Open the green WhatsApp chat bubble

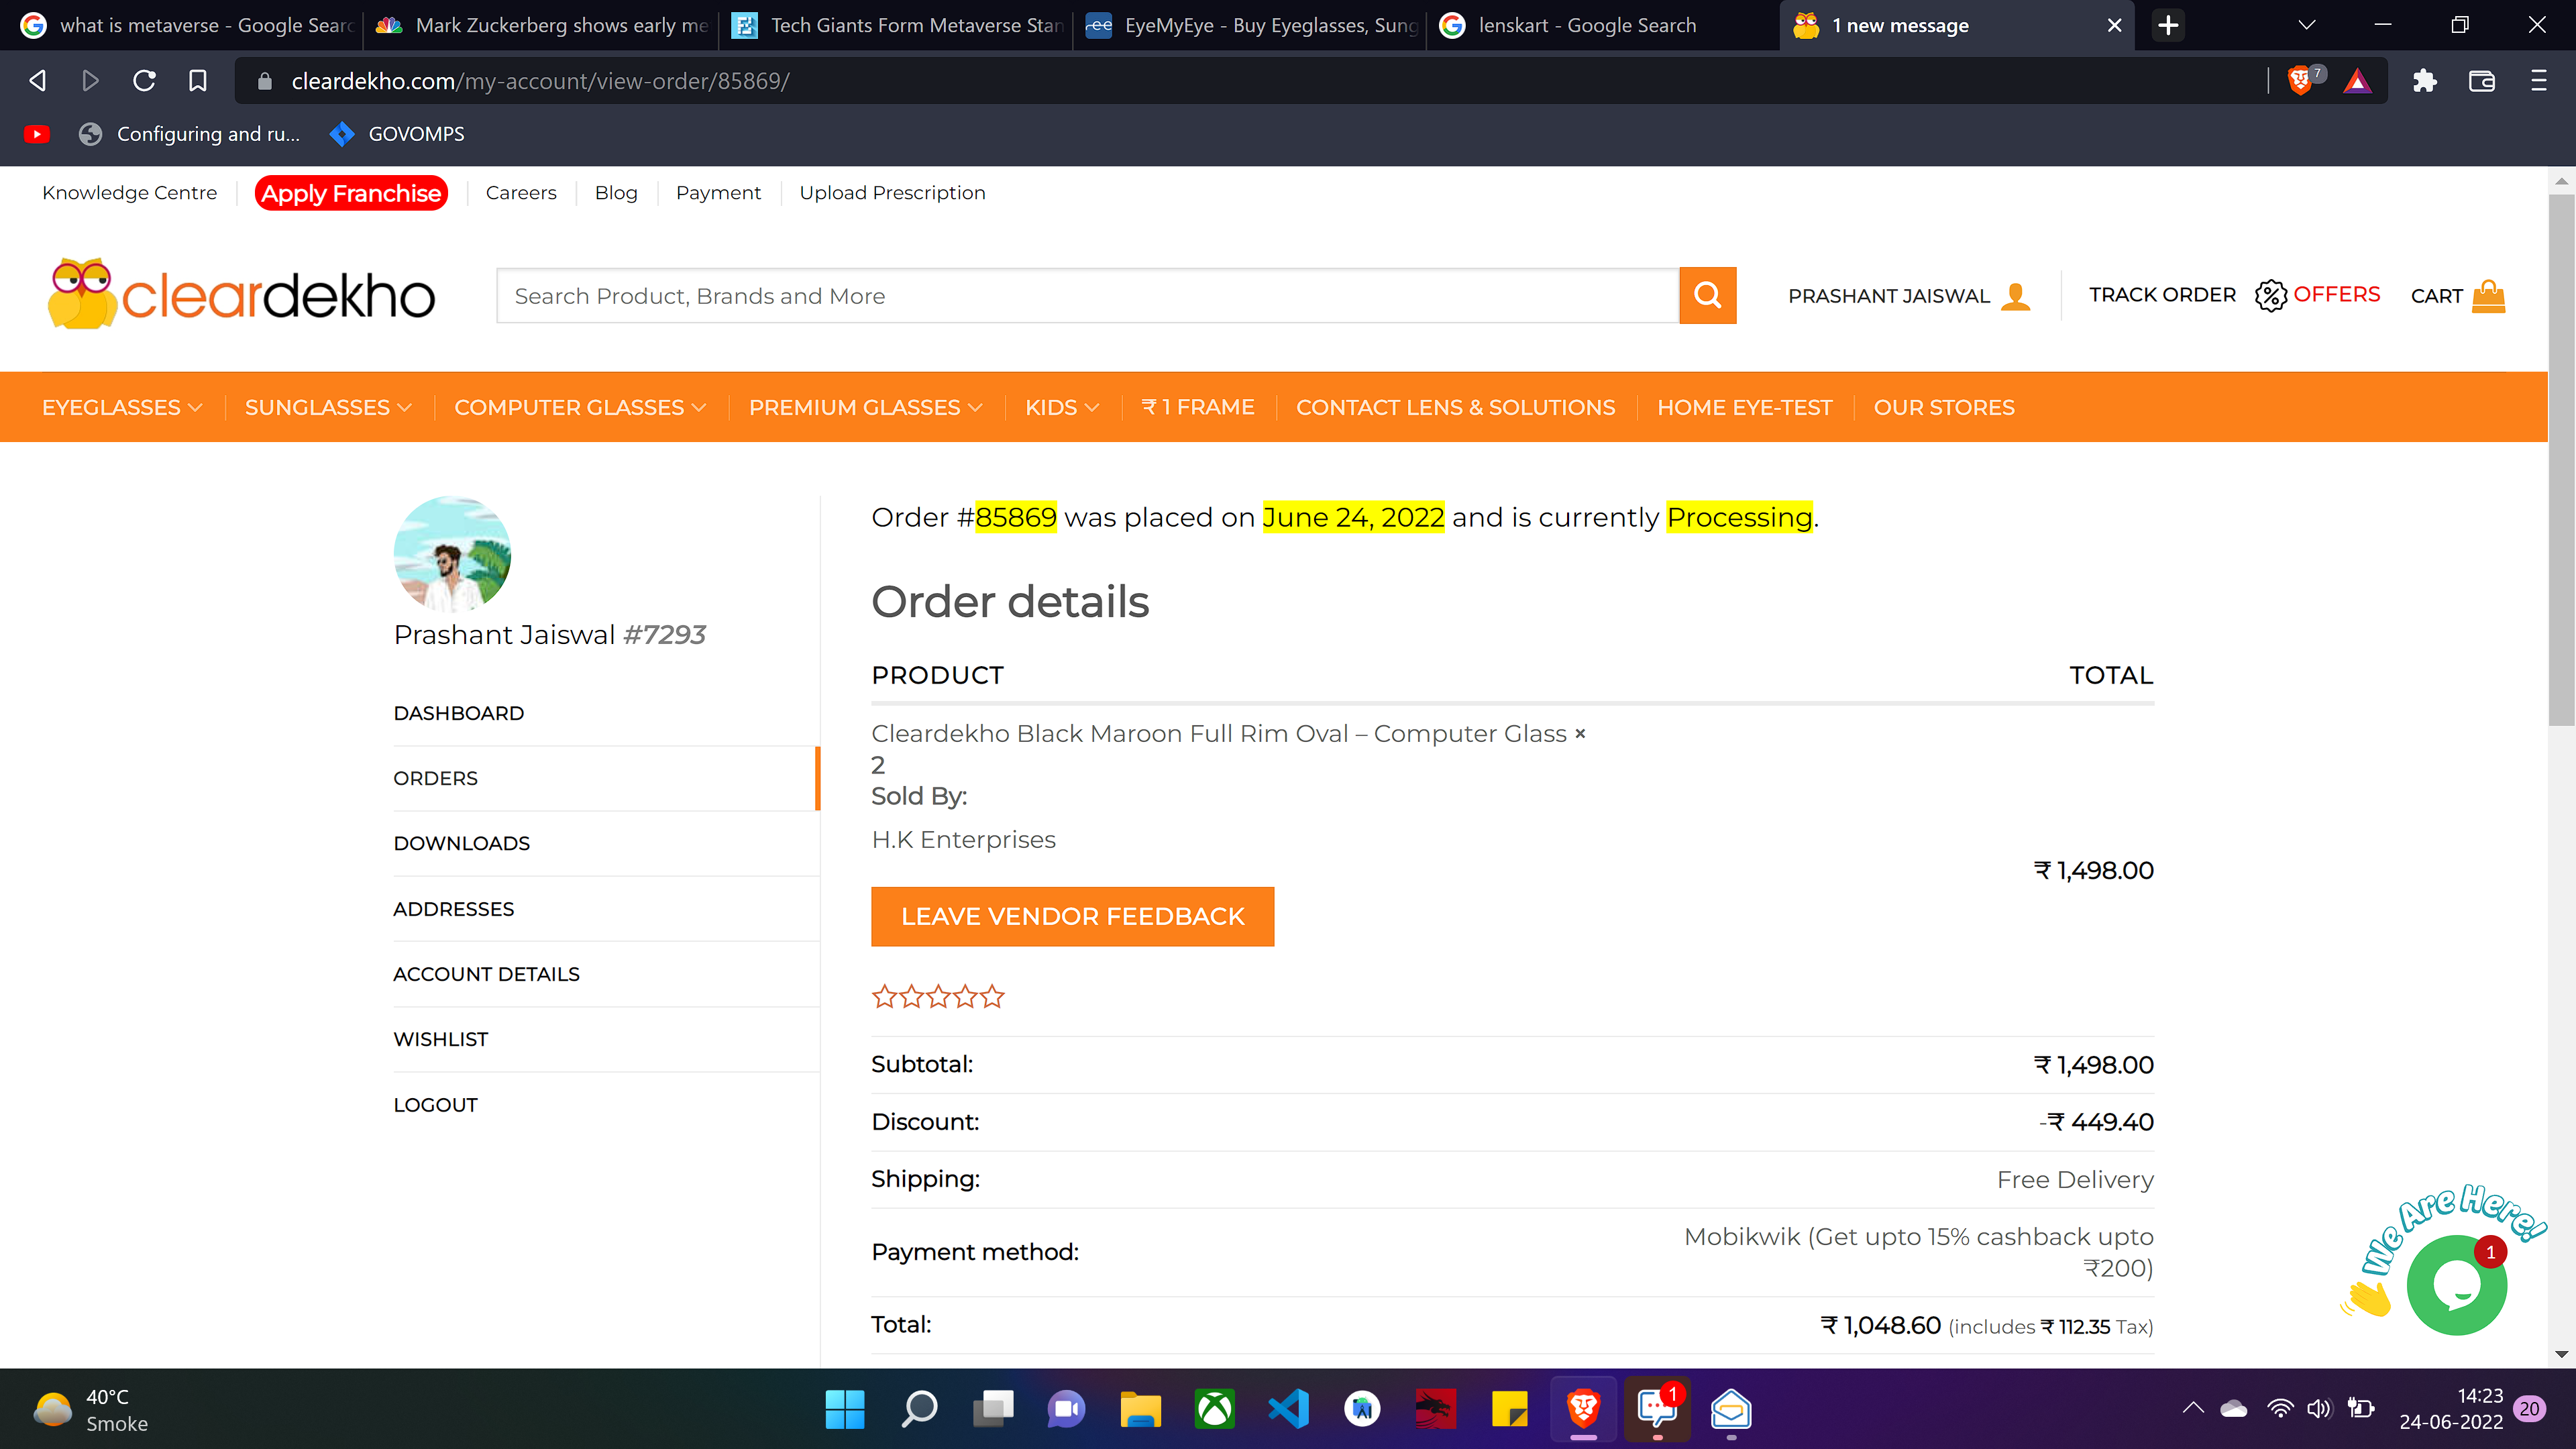2456,1285
